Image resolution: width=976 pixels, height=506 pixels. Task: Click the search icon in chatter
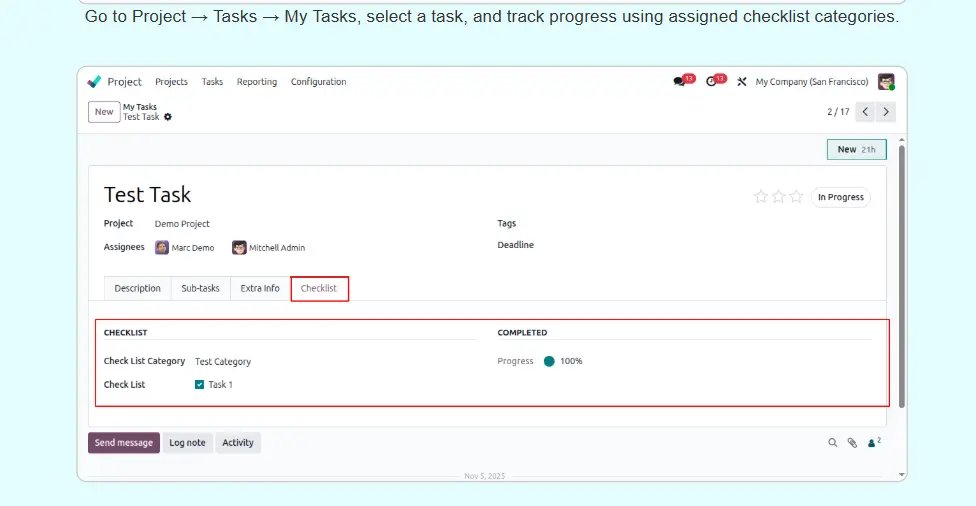832,443
